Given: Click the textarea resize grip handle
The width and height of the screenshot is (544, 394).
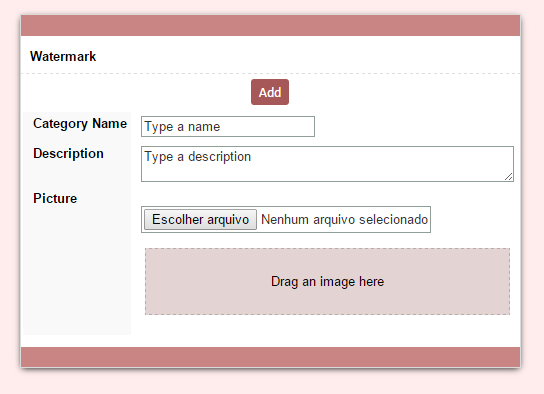Looking at the screenshot, I should (509, 177).
